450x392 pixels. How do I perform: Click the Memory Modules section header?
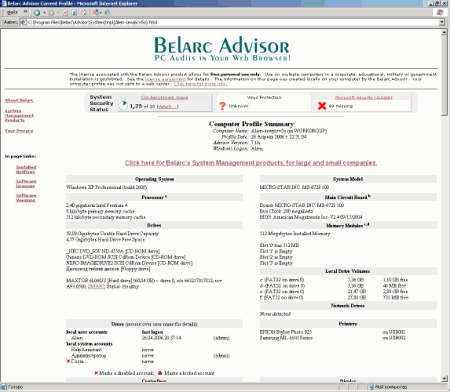click(x=348, y=225)
